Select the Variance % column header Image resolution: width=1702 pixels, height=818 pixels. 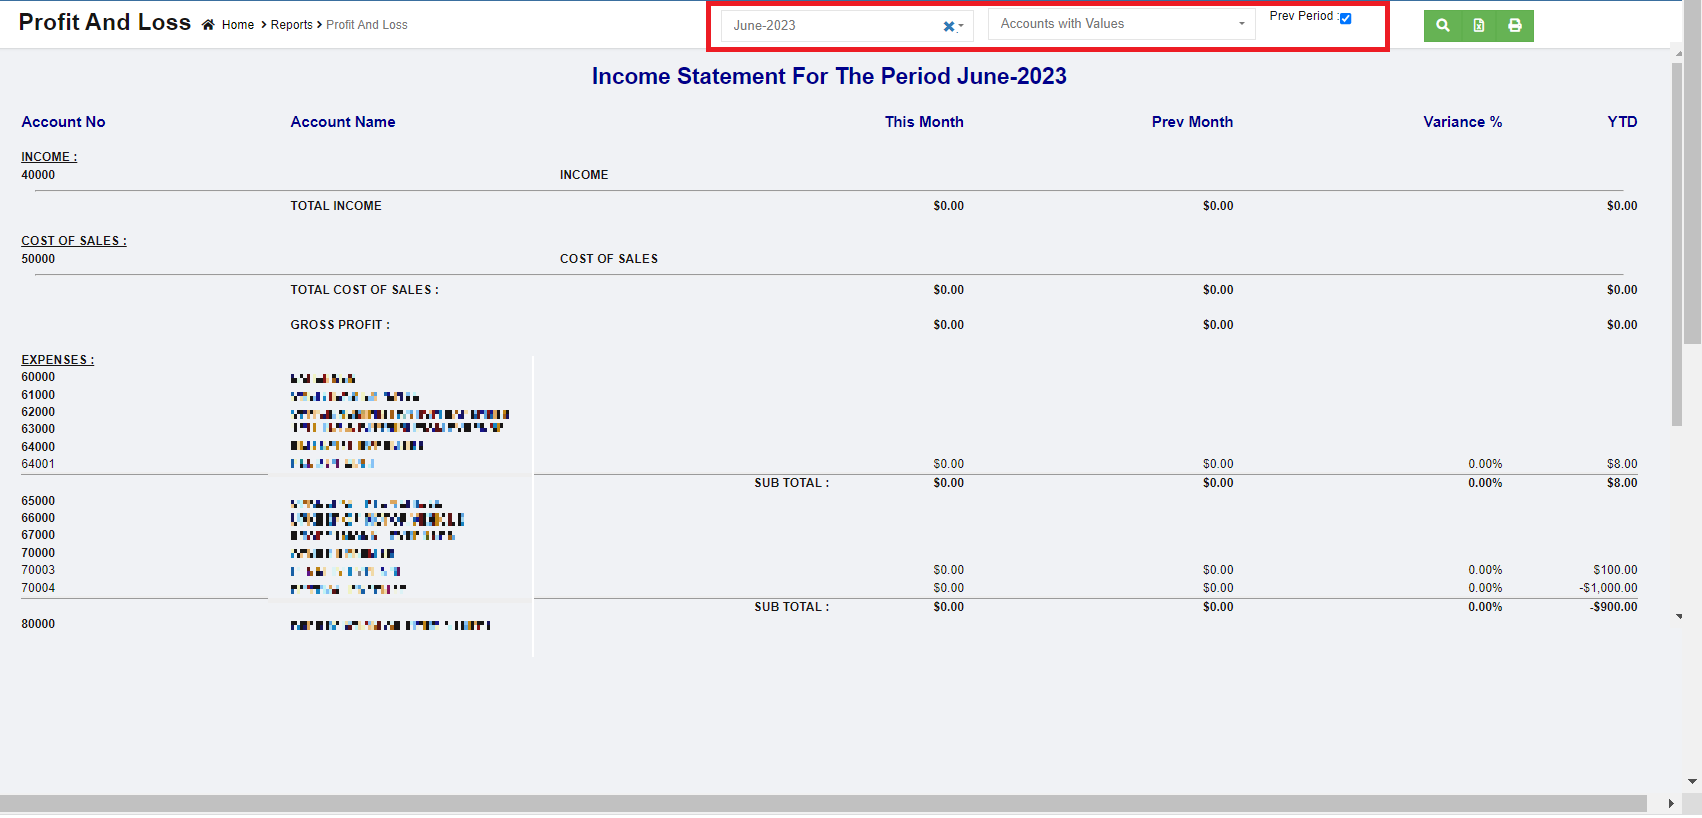1462,122
